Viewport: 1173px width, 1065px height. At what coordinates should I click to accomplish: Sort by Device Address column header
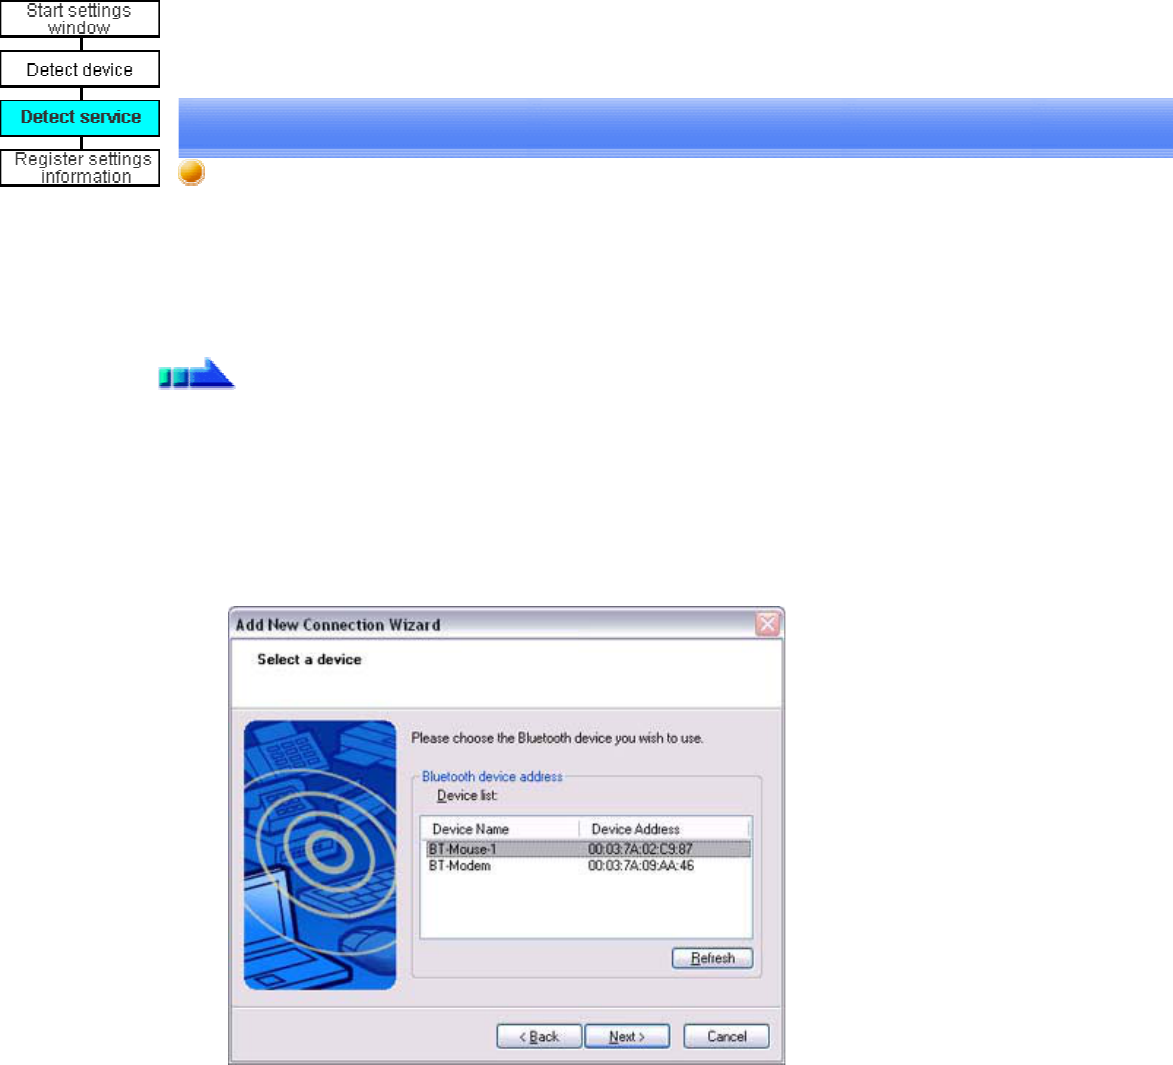[x=664, y=829]
